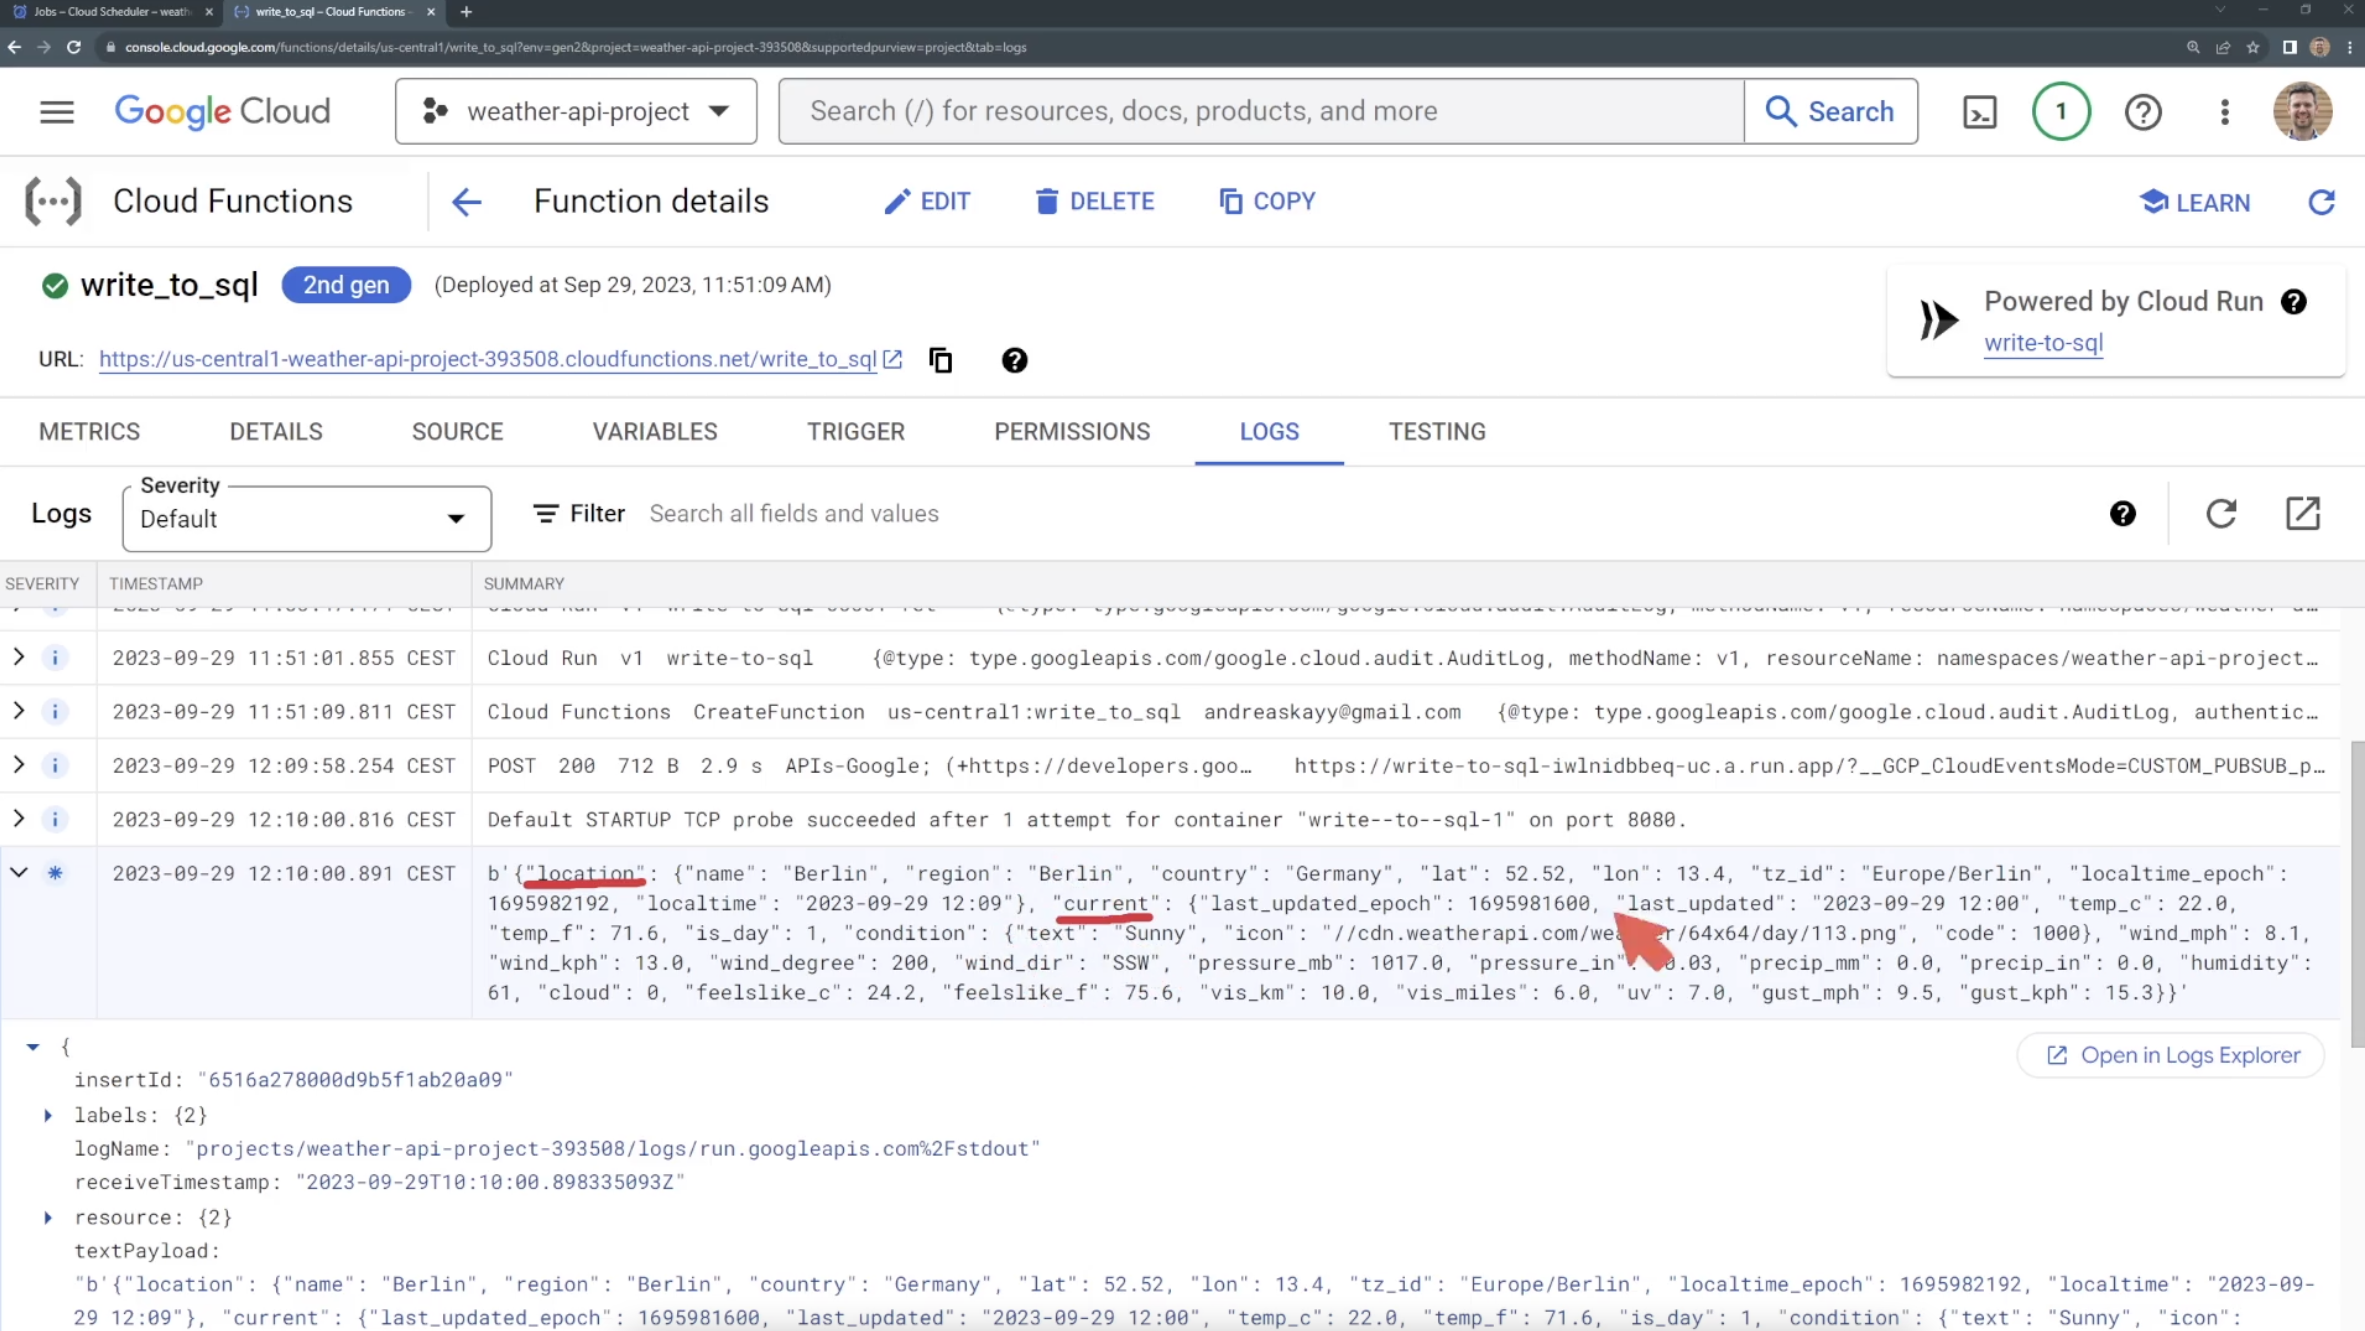Screen dimensions: 2365x1331
Task: Click help icon next to Powered by Cloud Run
Action: pos(2294,302)
